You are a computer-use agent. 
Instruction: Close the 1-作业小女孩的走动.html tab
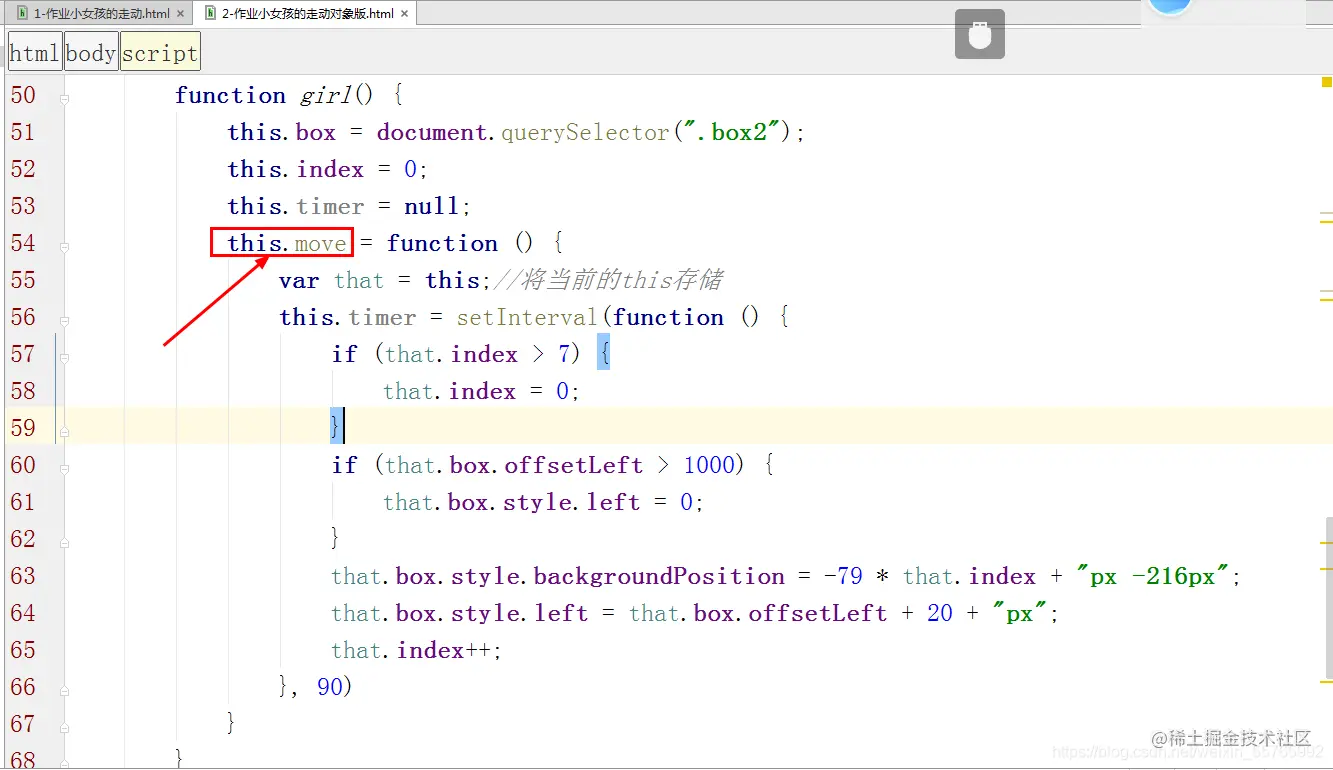[x=180, y=14]
